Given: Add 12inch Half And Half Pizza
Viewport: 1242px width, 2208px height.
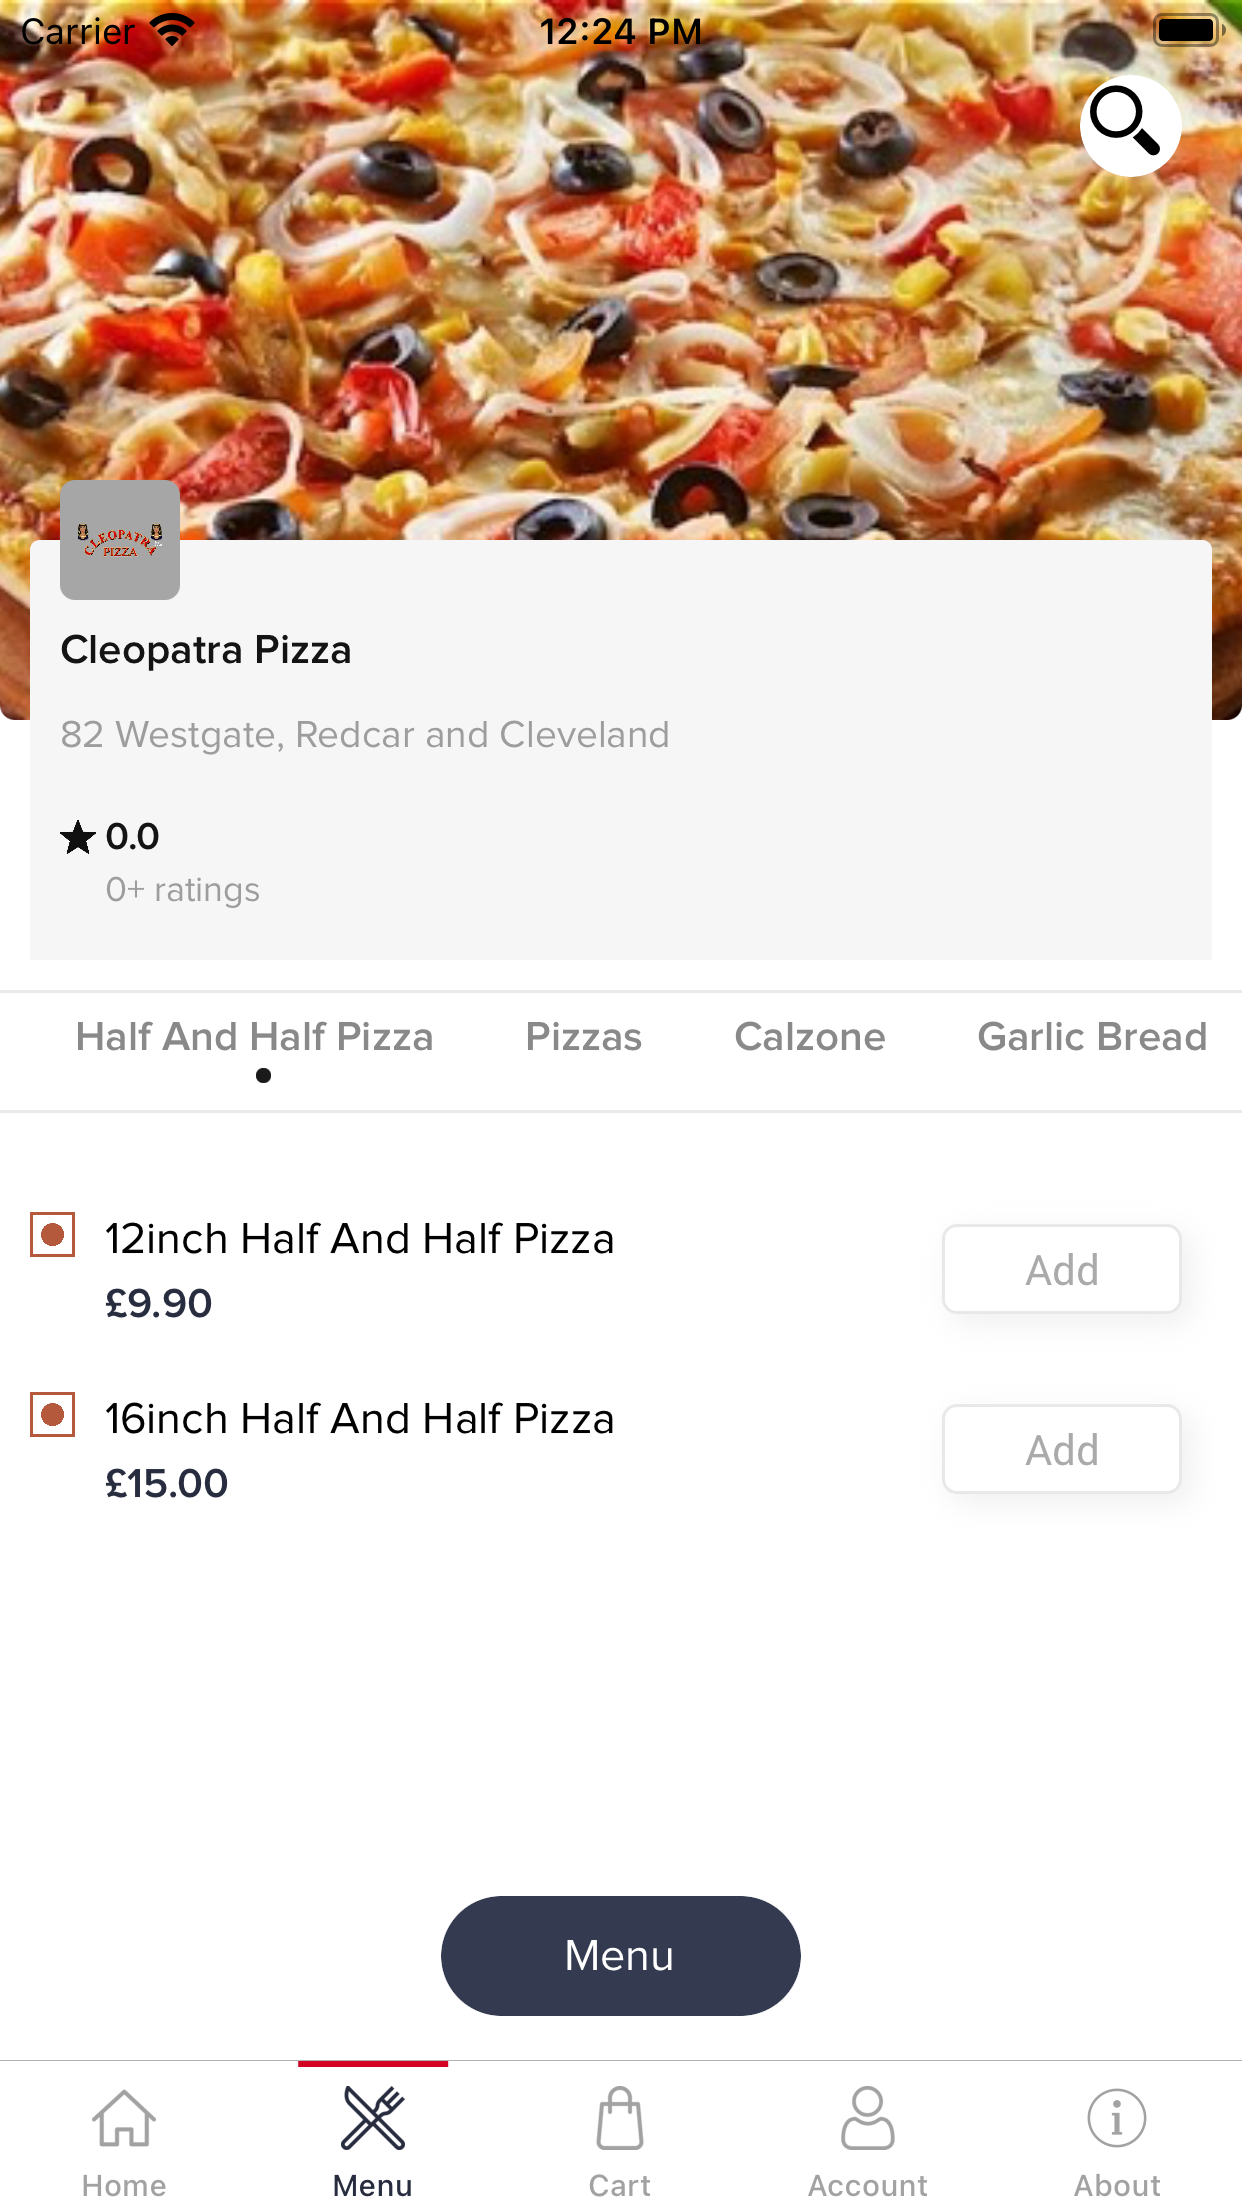Looking at the screenshot, I should [1061, 1269].
